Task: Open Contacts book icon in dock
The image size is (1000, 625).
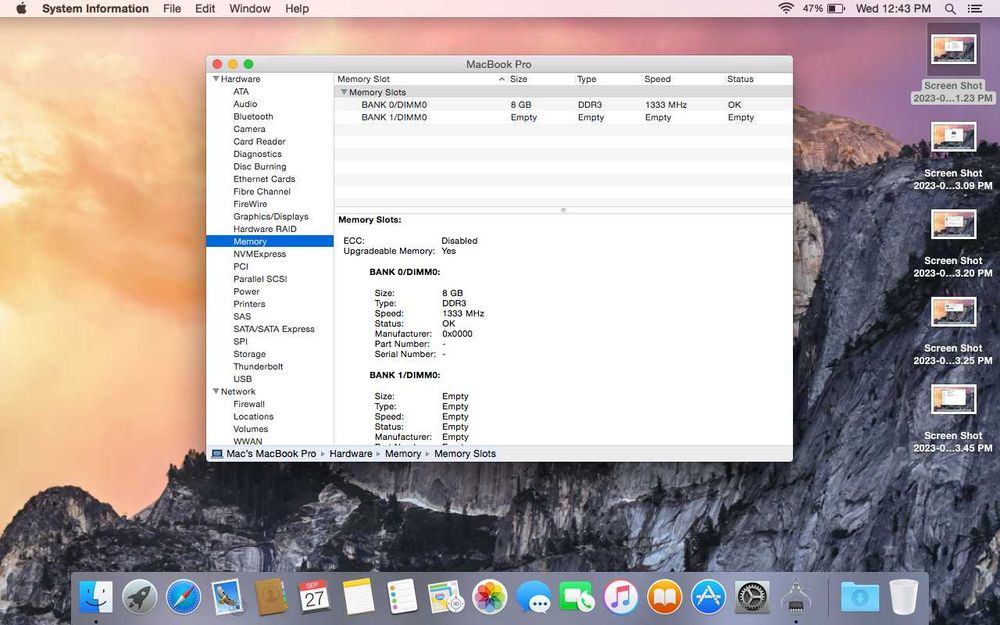Action: (271, 598)
